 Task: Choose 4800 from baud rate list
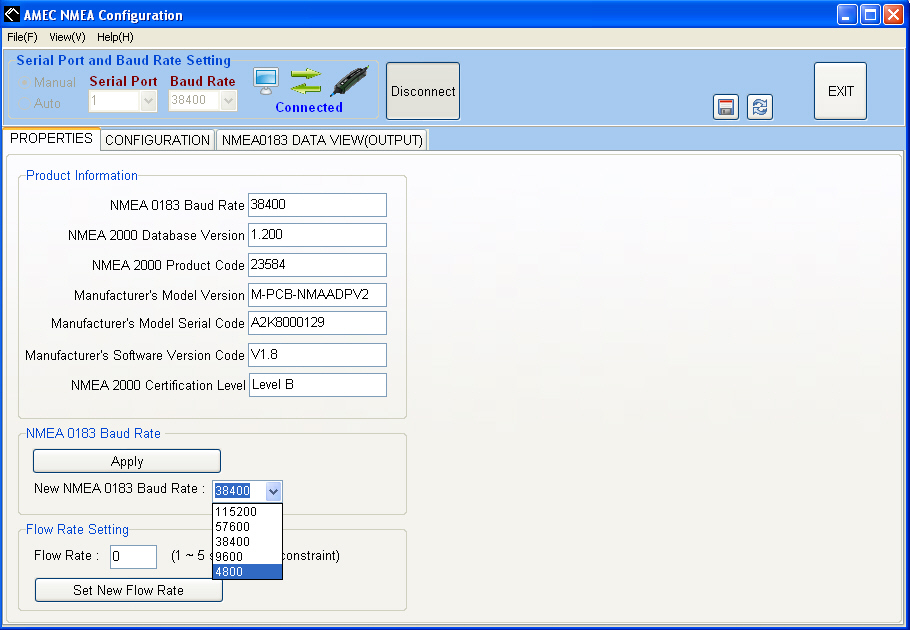click(247, 571)
